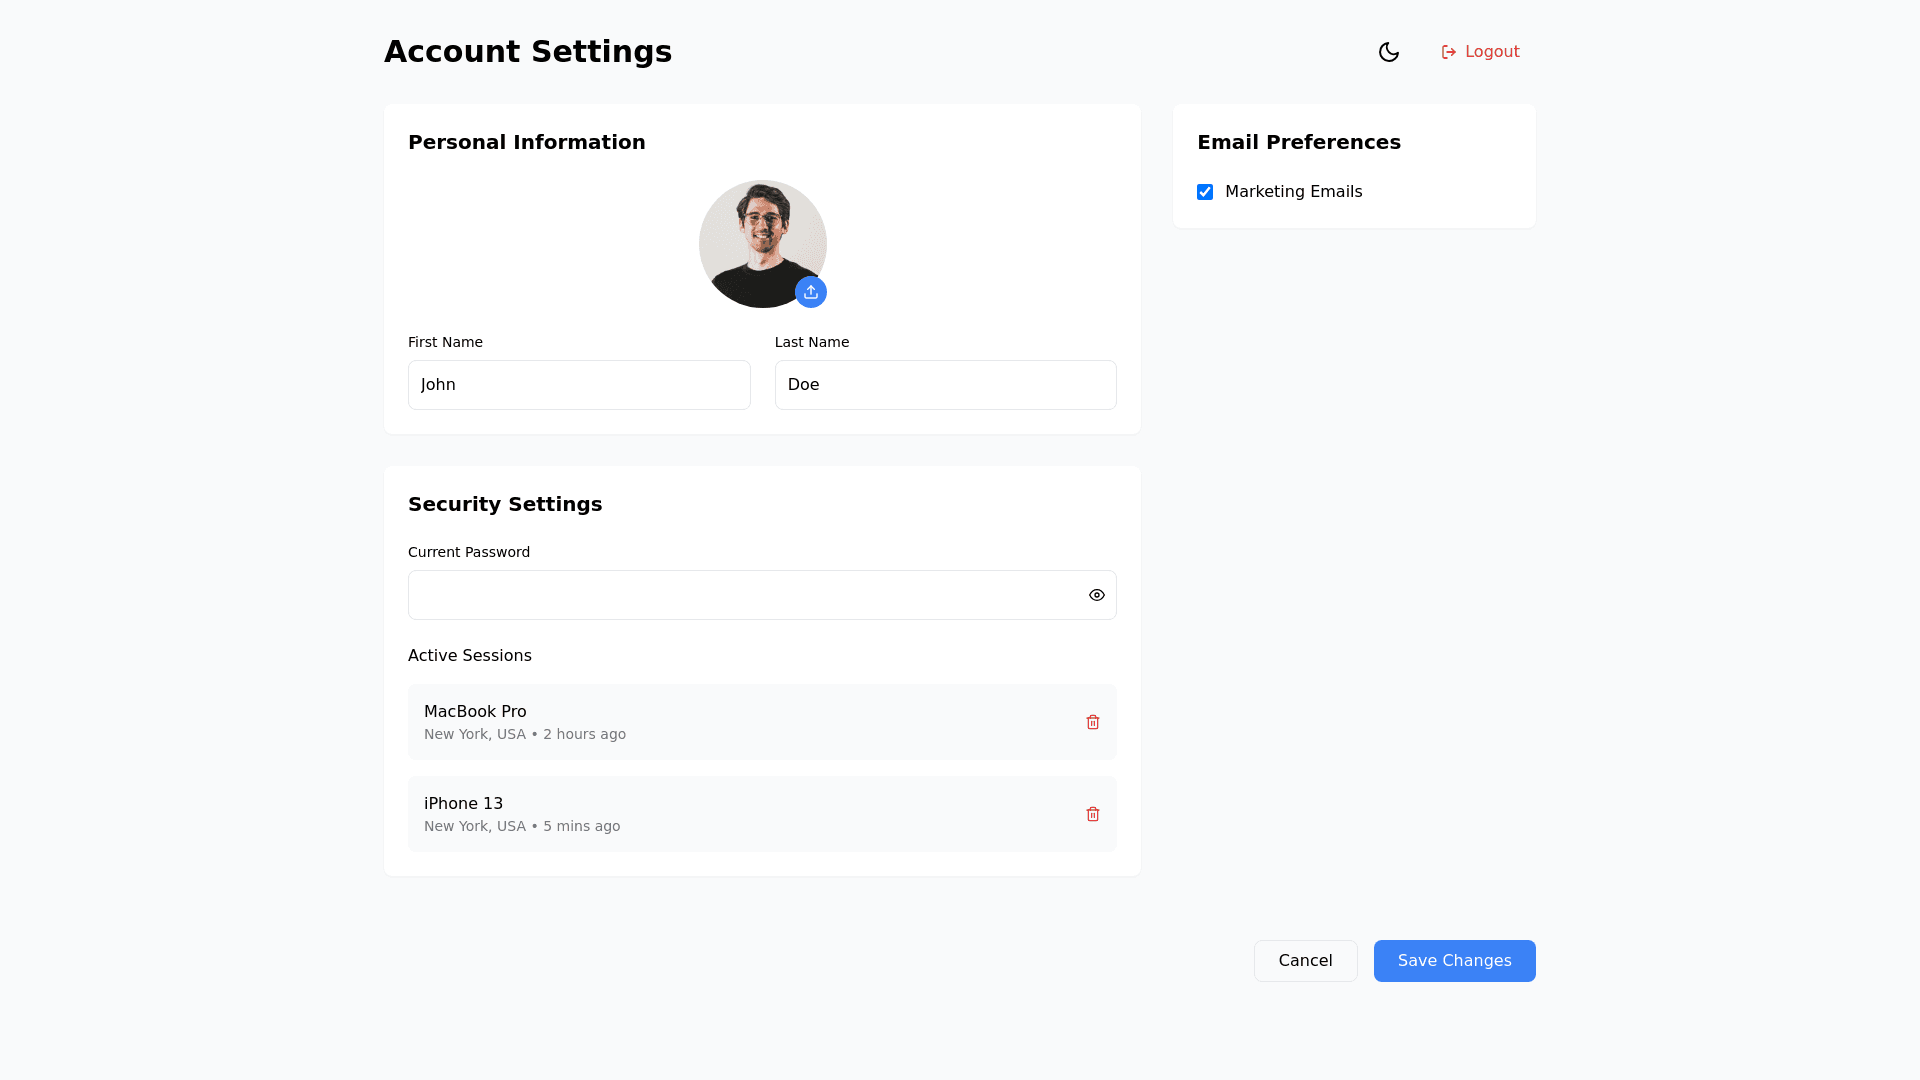The height and width of the screenshot is (1080, 1920).
Task: Select the iPhone 13 session entry
Action: tap(700, 814)
